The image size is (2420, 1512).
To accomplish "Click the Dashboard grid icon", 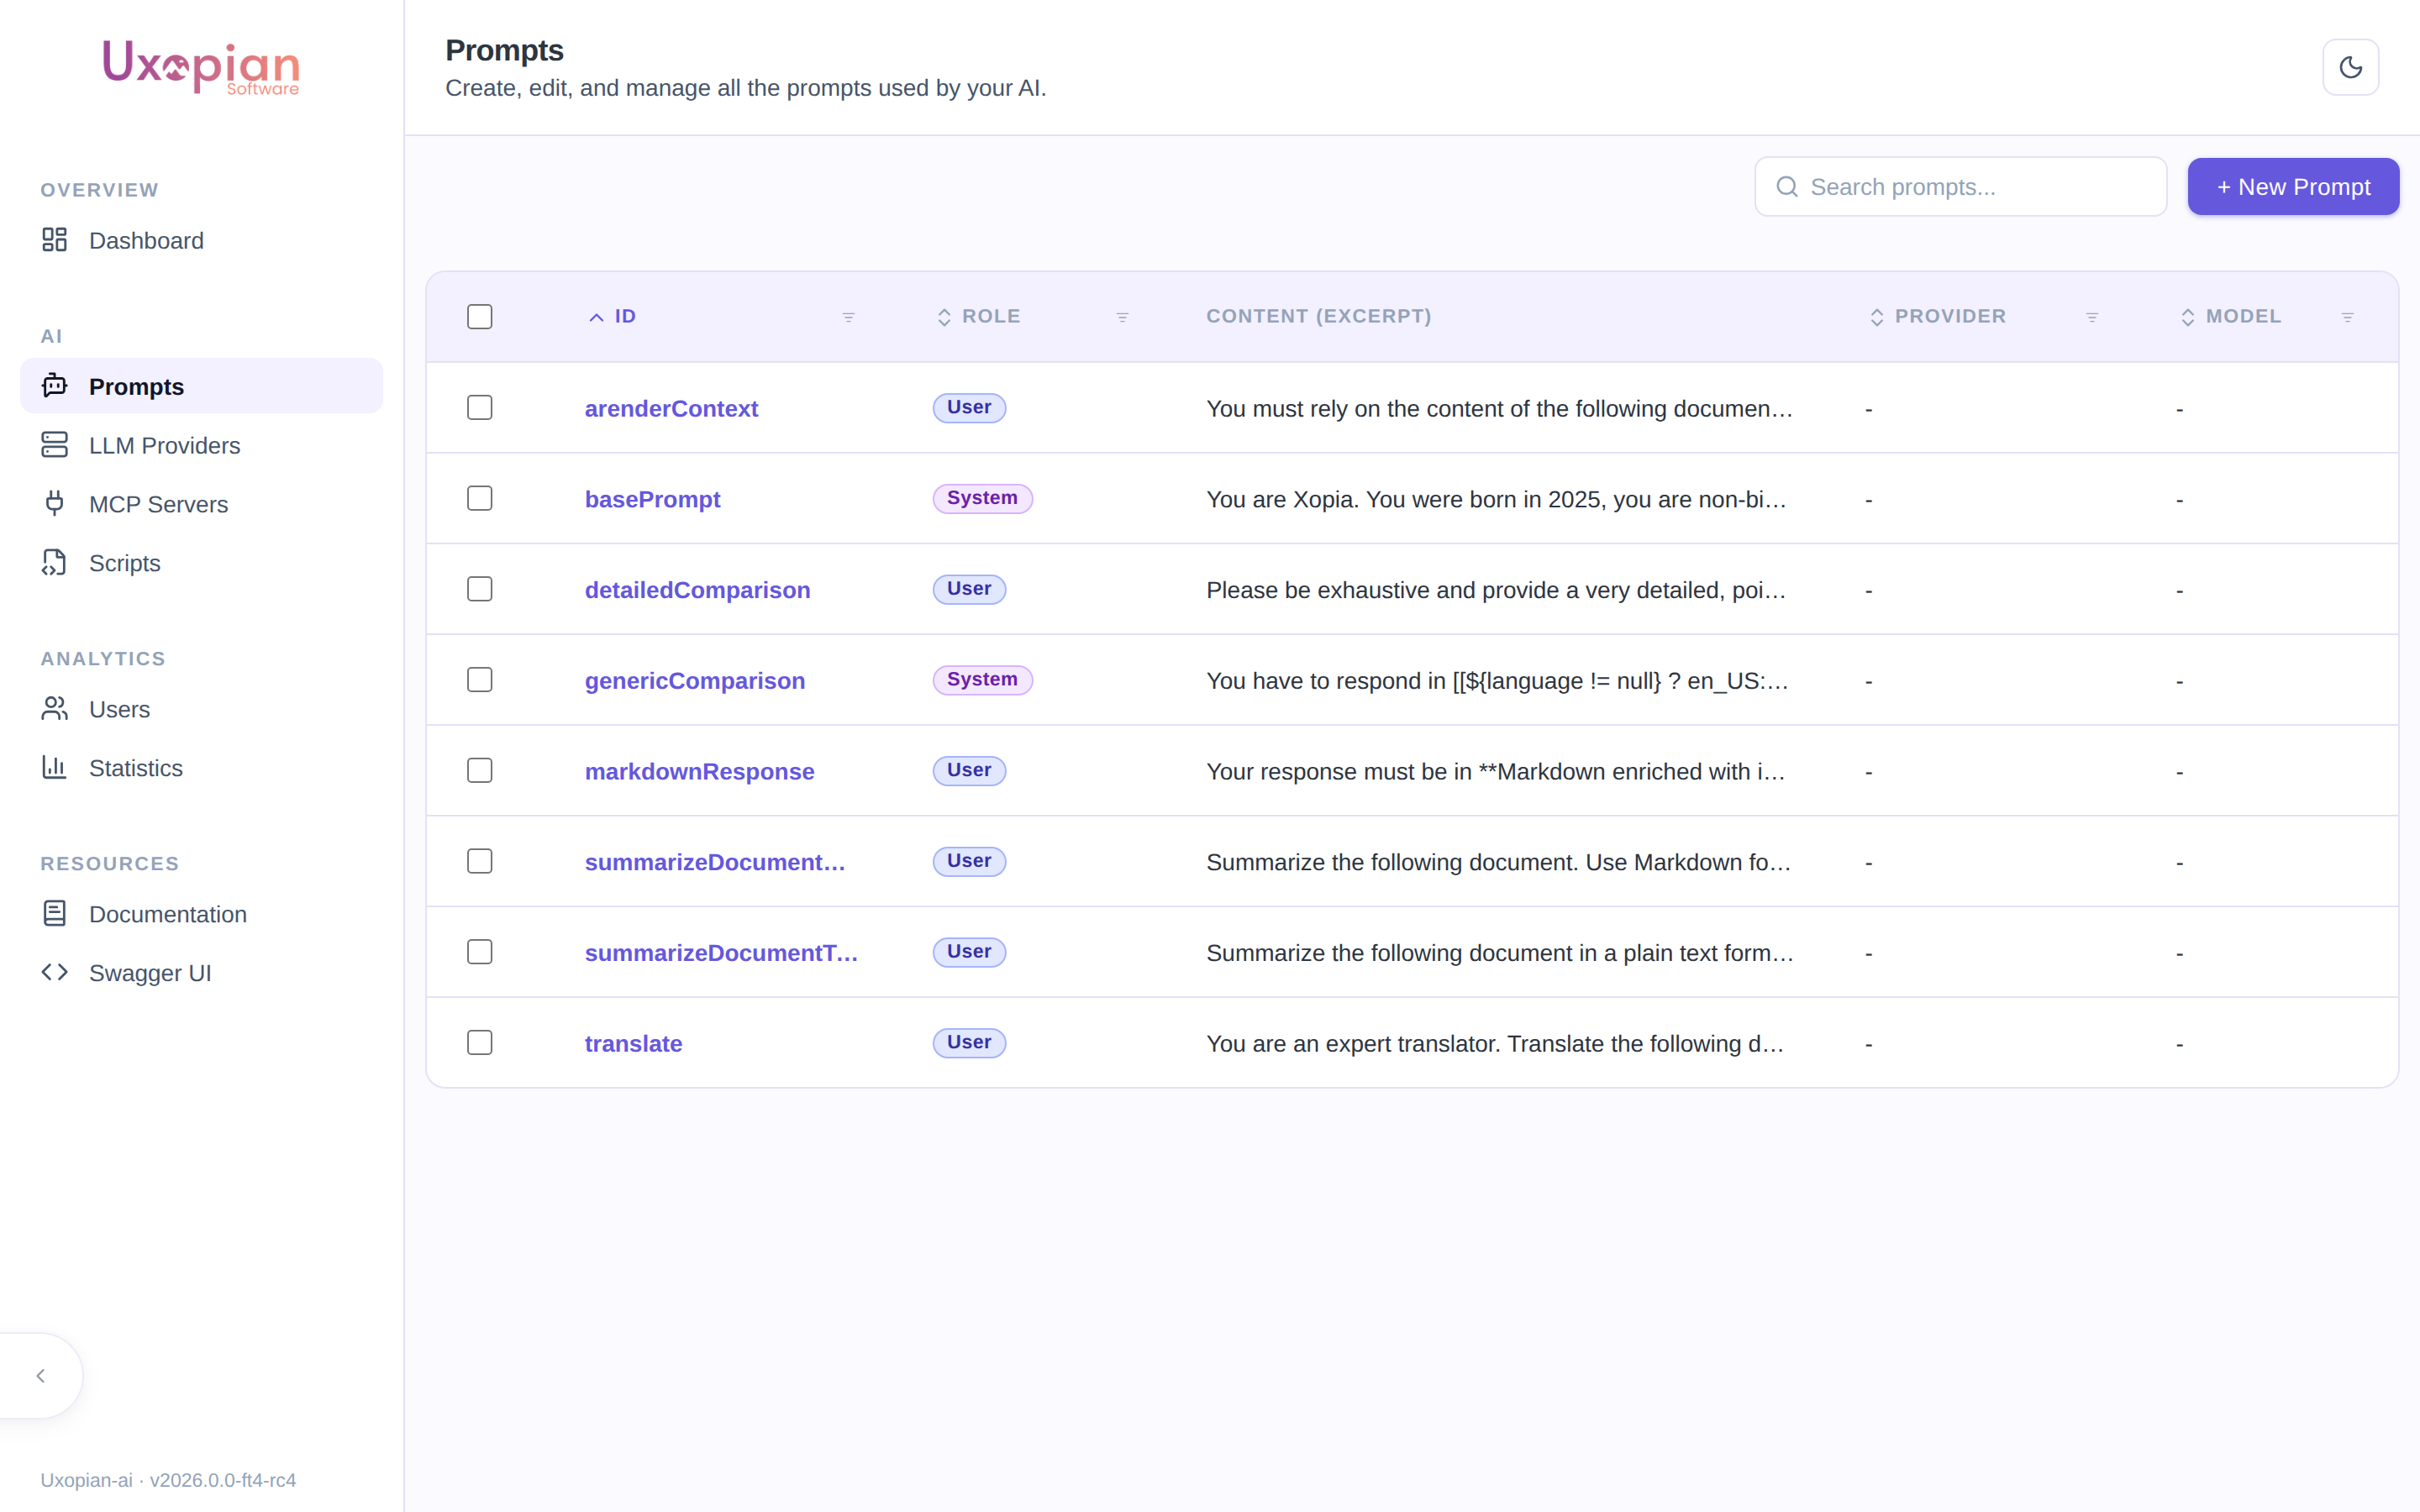I will (x=54, y=240).
